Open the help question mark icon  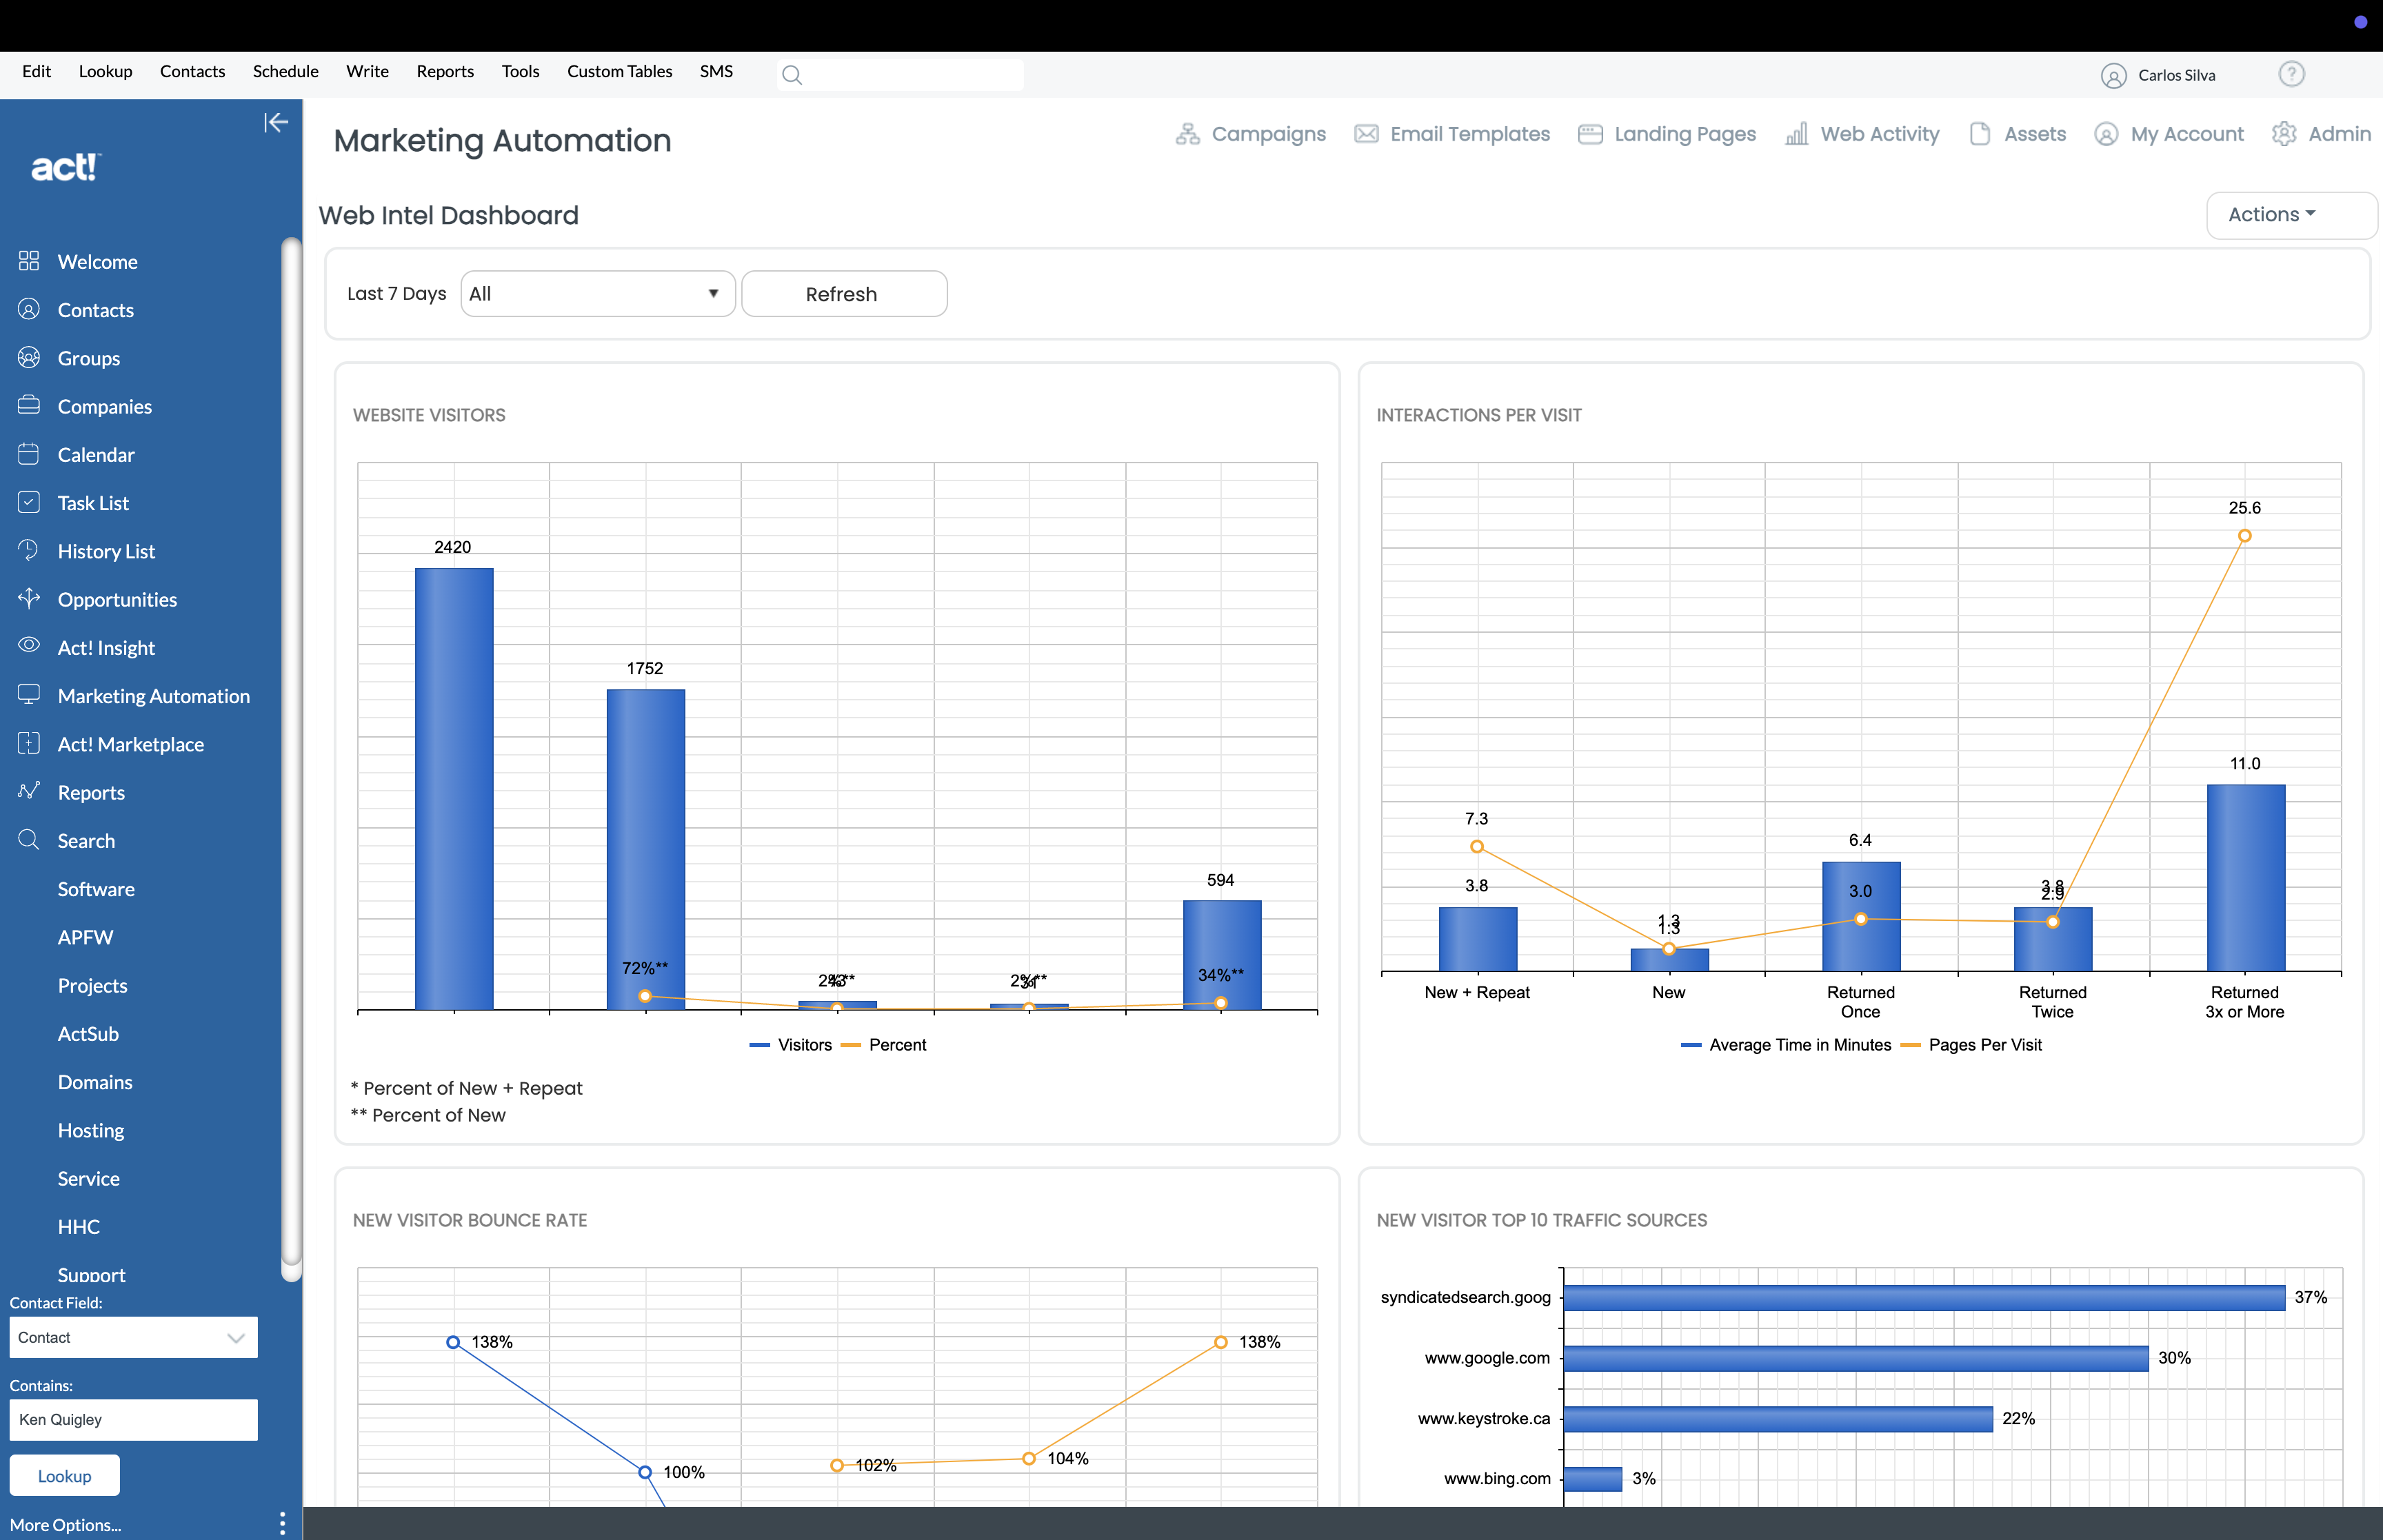point(2291,74)
